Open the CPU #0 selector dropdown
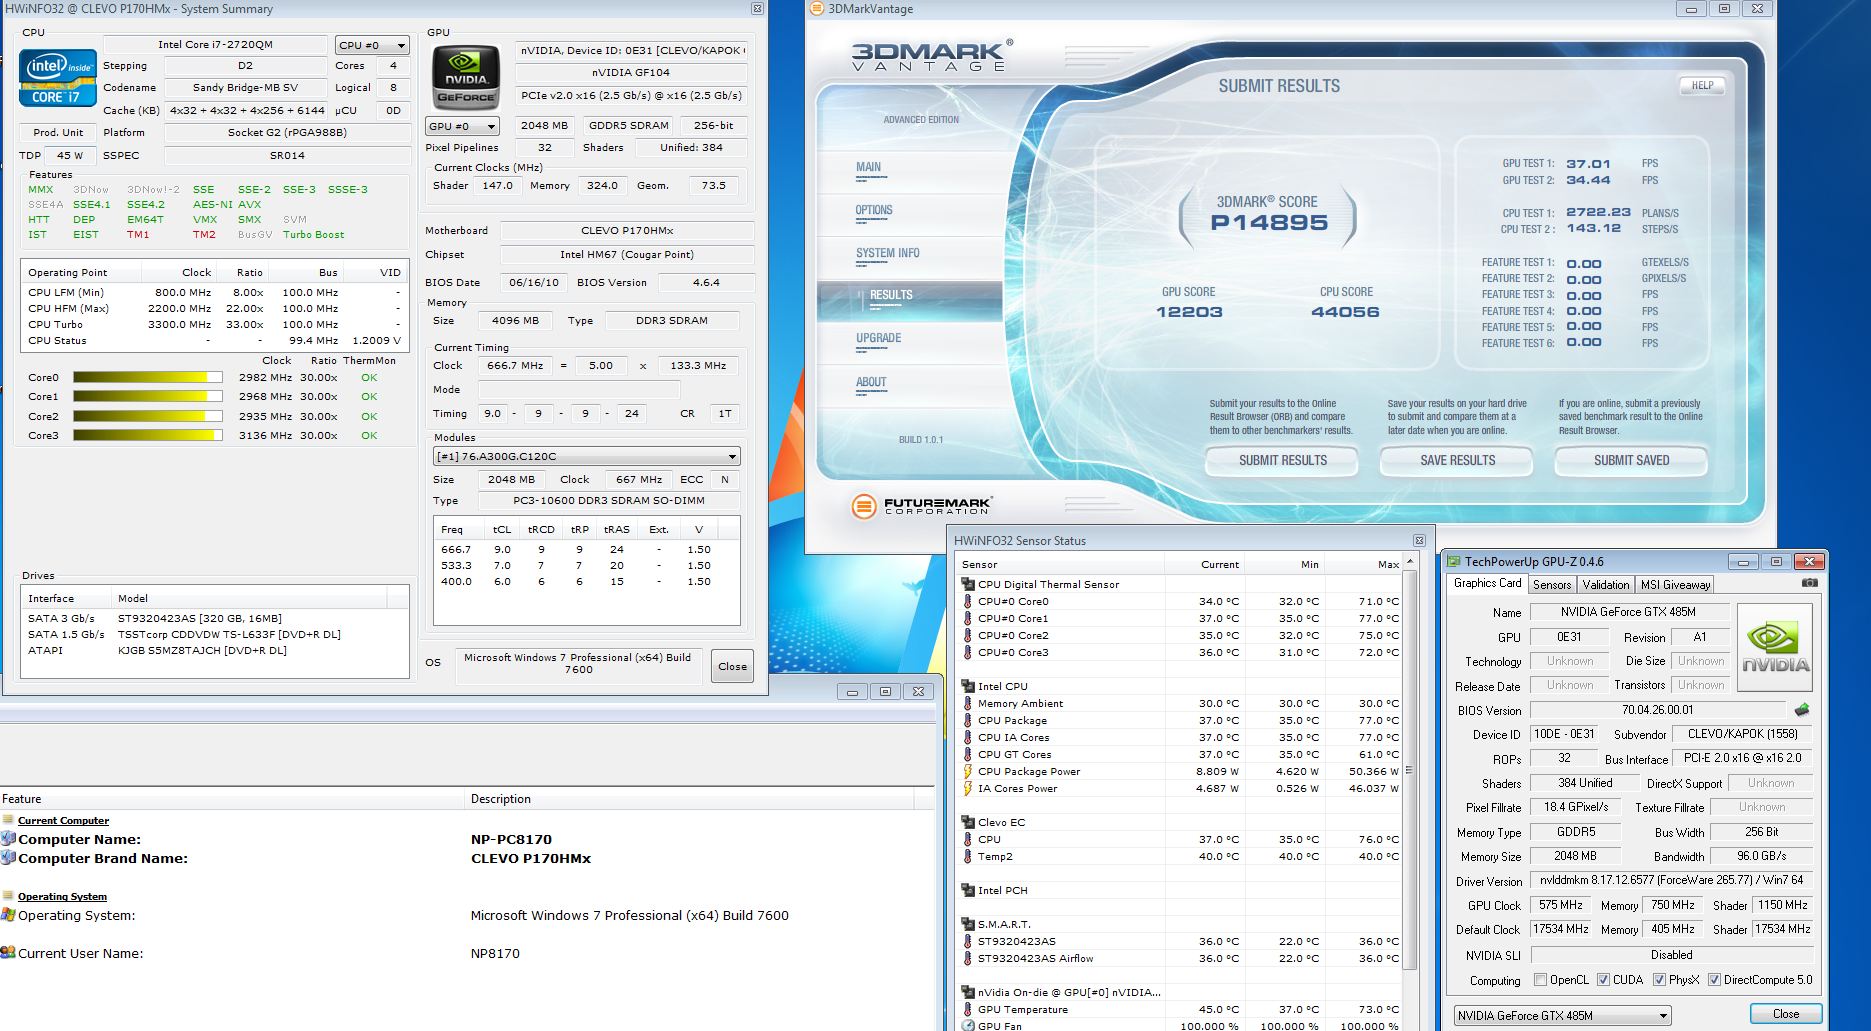Screen dimensions: 1871x1031 pos(372,45)
